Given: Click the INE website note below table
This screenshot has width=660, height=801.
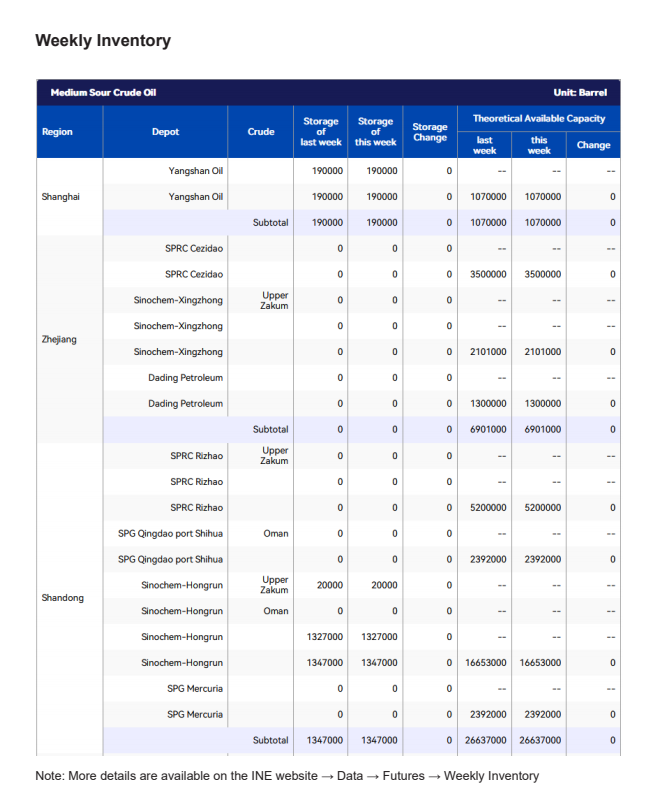Looking at the screenshot, I should point(287,776).
